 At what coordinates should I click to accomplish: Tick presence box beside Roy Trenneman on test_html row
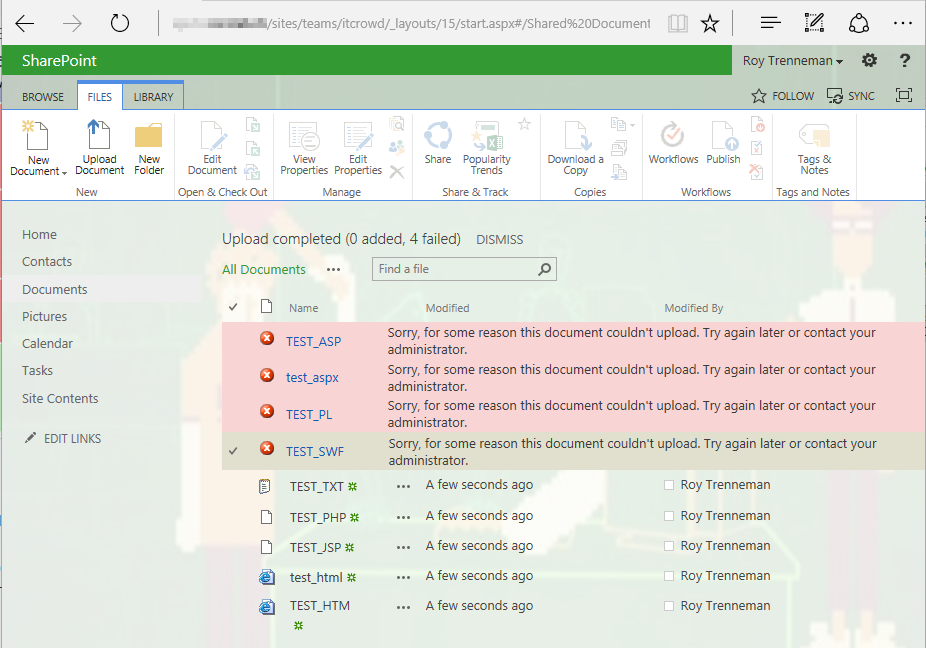[669, 576]
